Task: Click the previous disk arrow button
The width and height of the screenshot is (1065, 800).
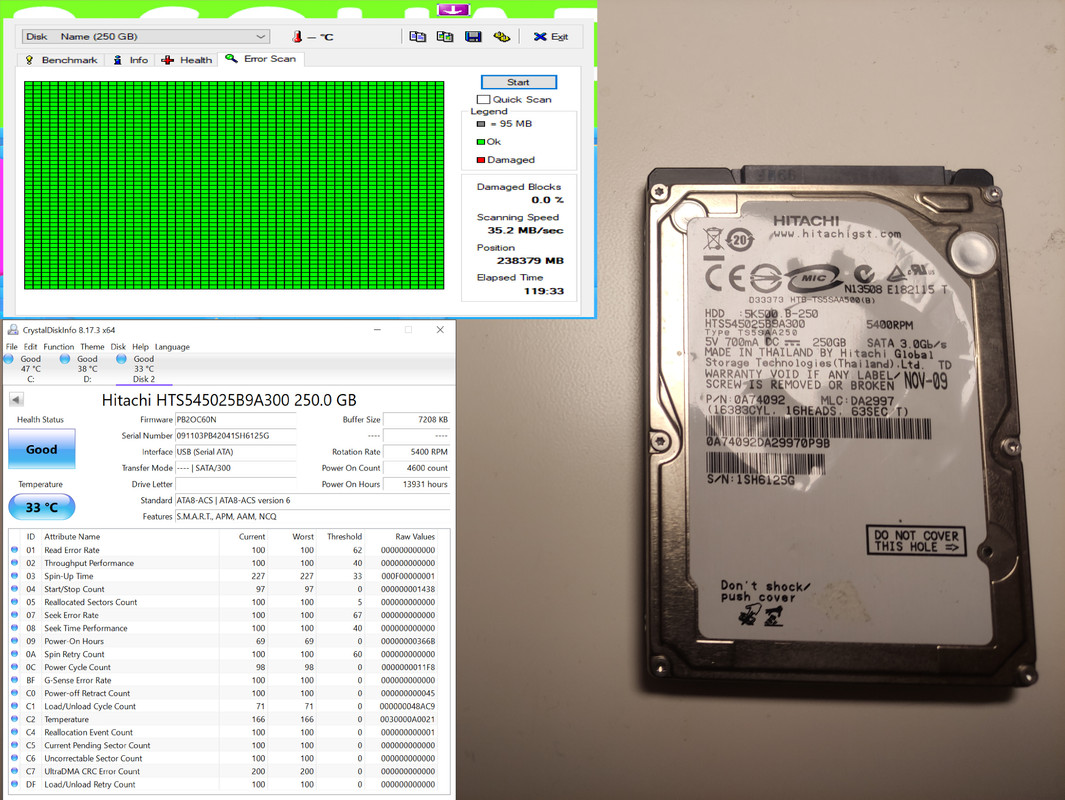Action: (x=16, y=400)
